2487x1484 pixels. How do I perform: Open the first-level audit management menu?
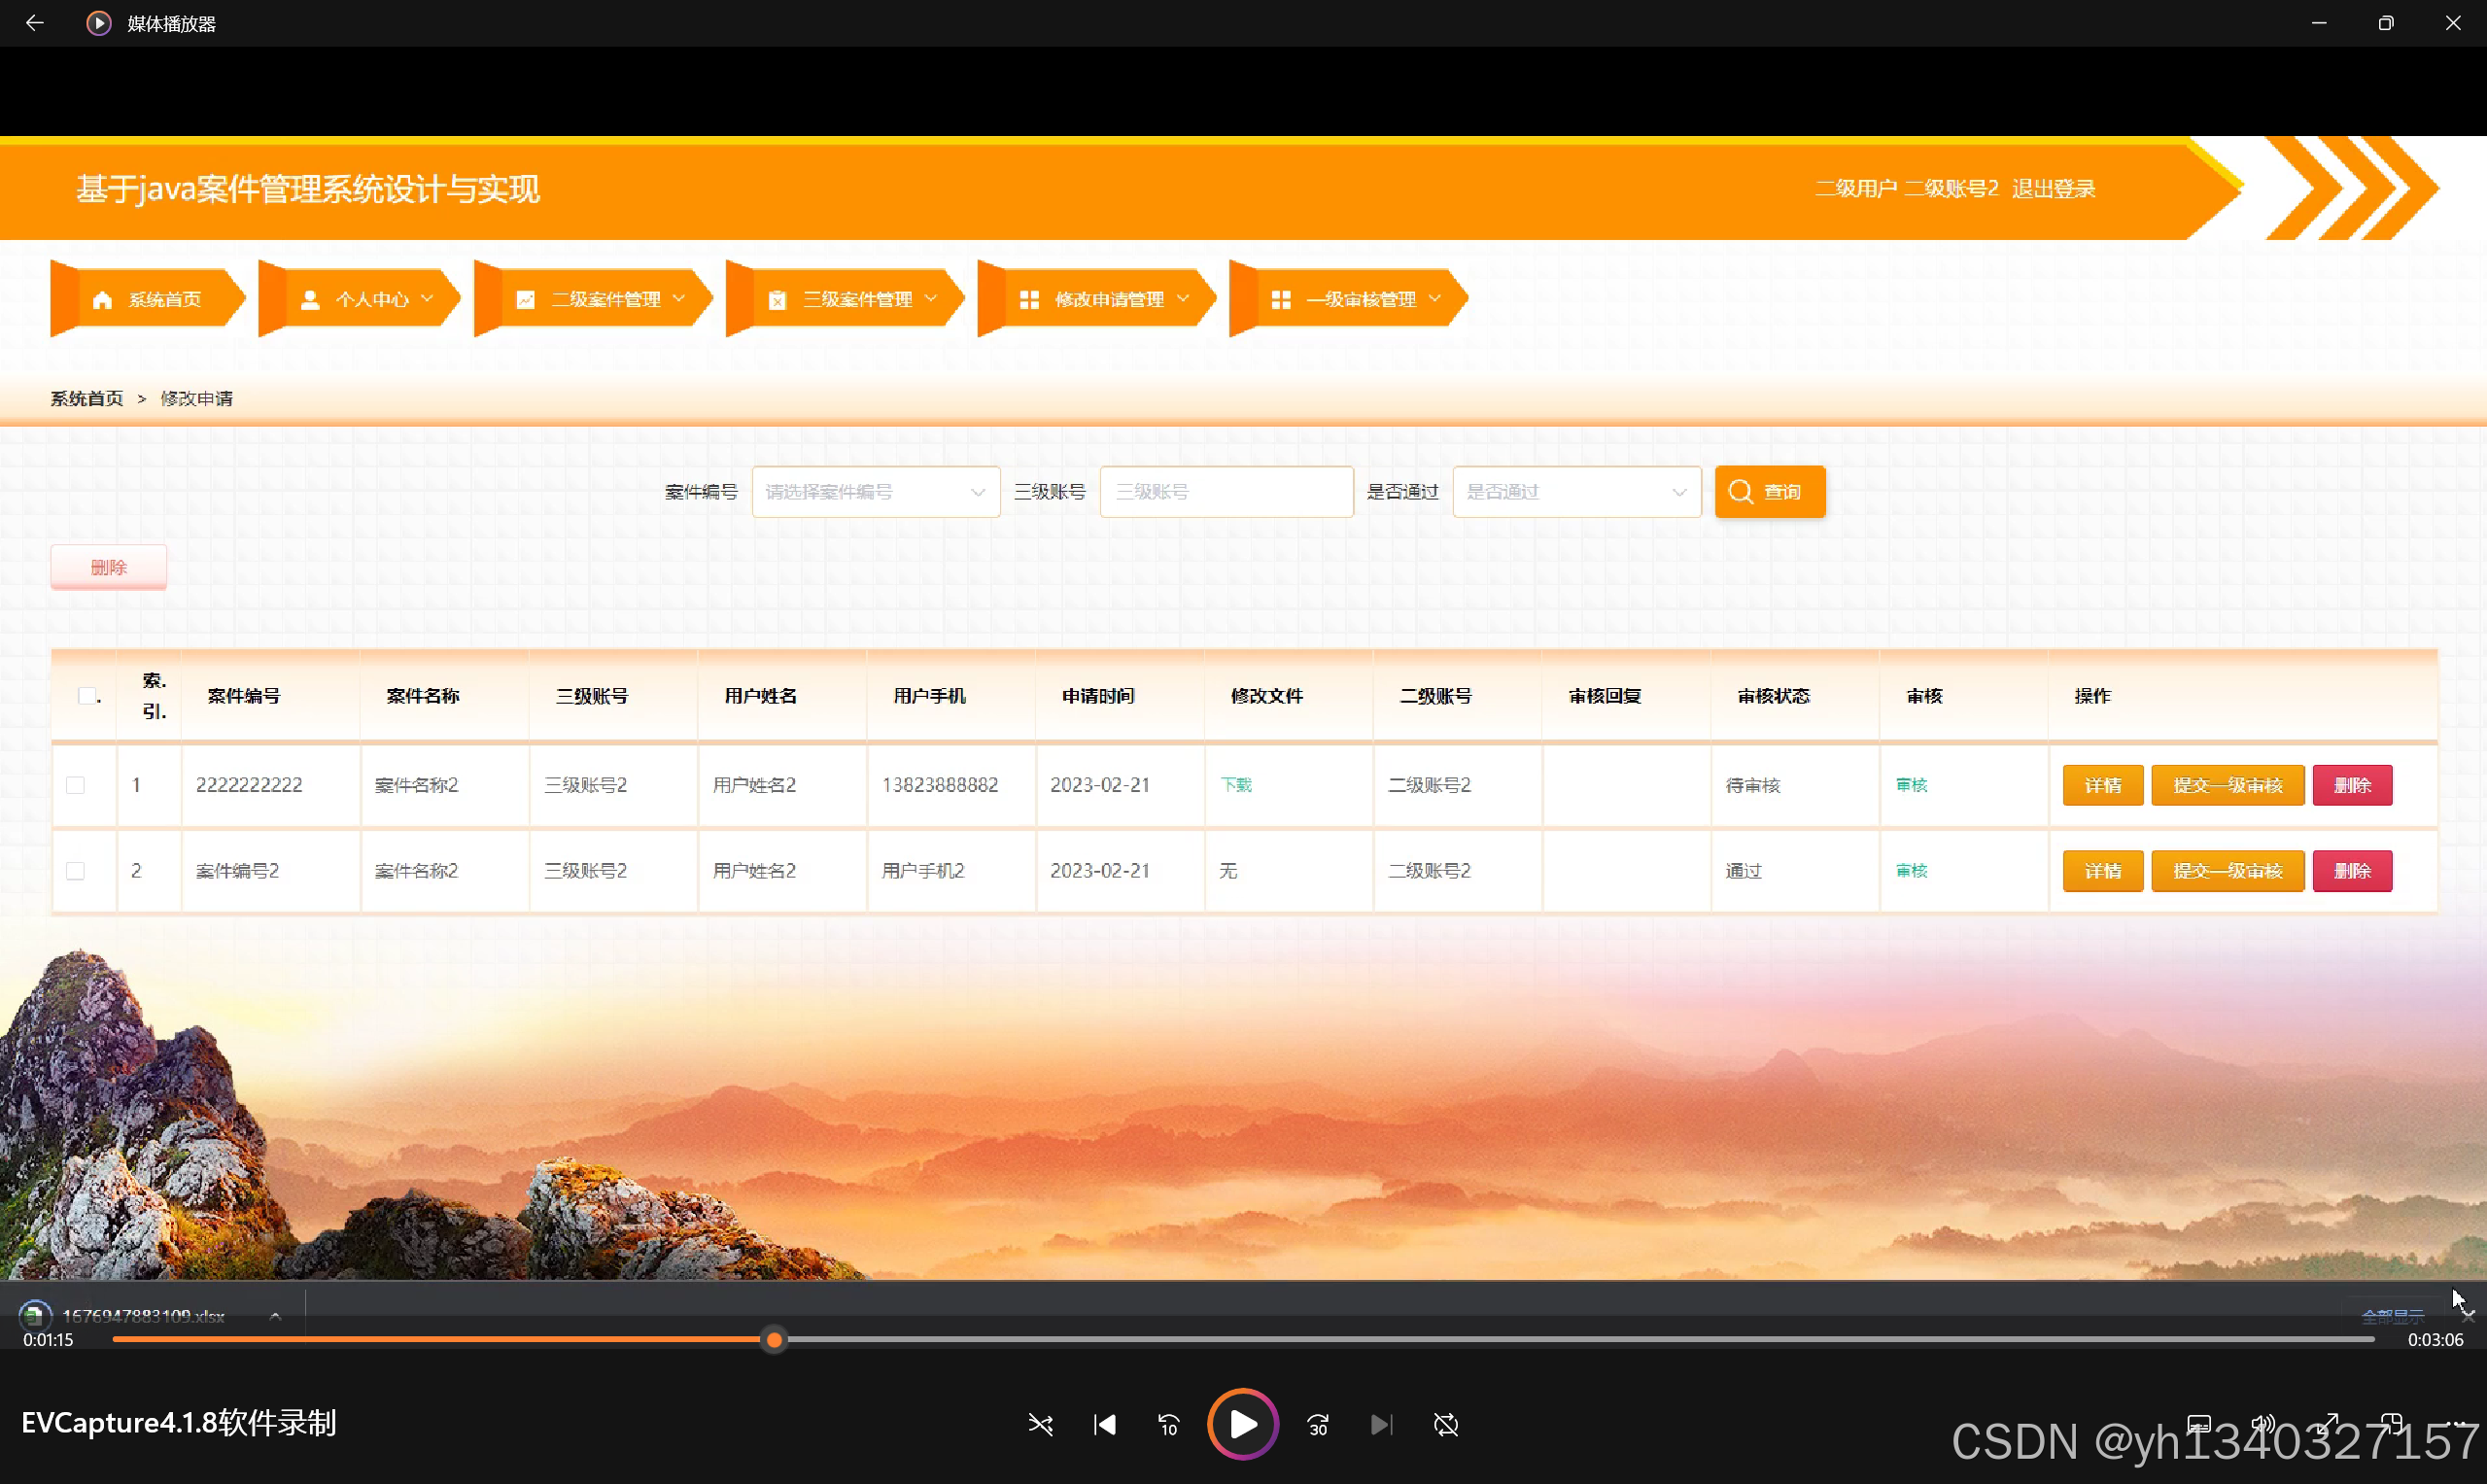point(1356,299)
